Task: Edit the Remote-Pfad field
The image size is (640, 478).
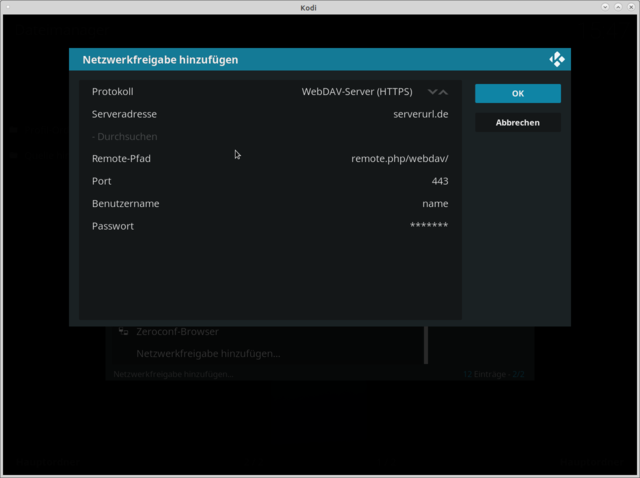Action: tap(270, 158)
